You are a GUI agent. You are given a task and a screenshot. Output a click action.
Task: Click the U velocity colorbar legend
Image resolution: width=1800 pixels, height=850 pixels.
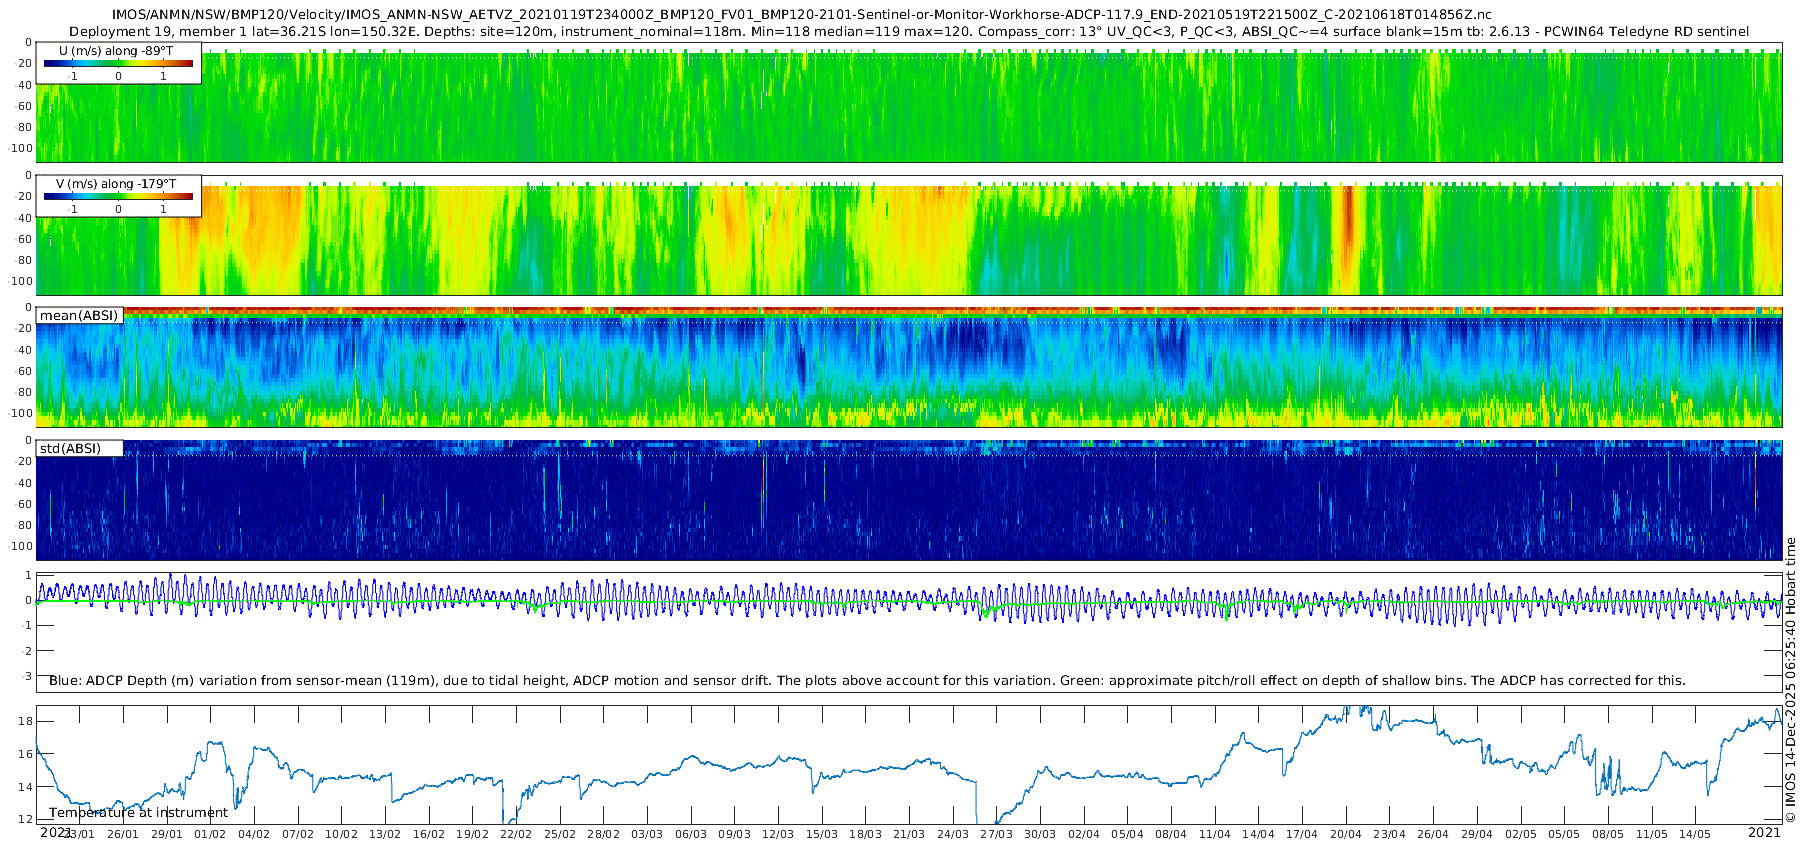click(118, 64)
